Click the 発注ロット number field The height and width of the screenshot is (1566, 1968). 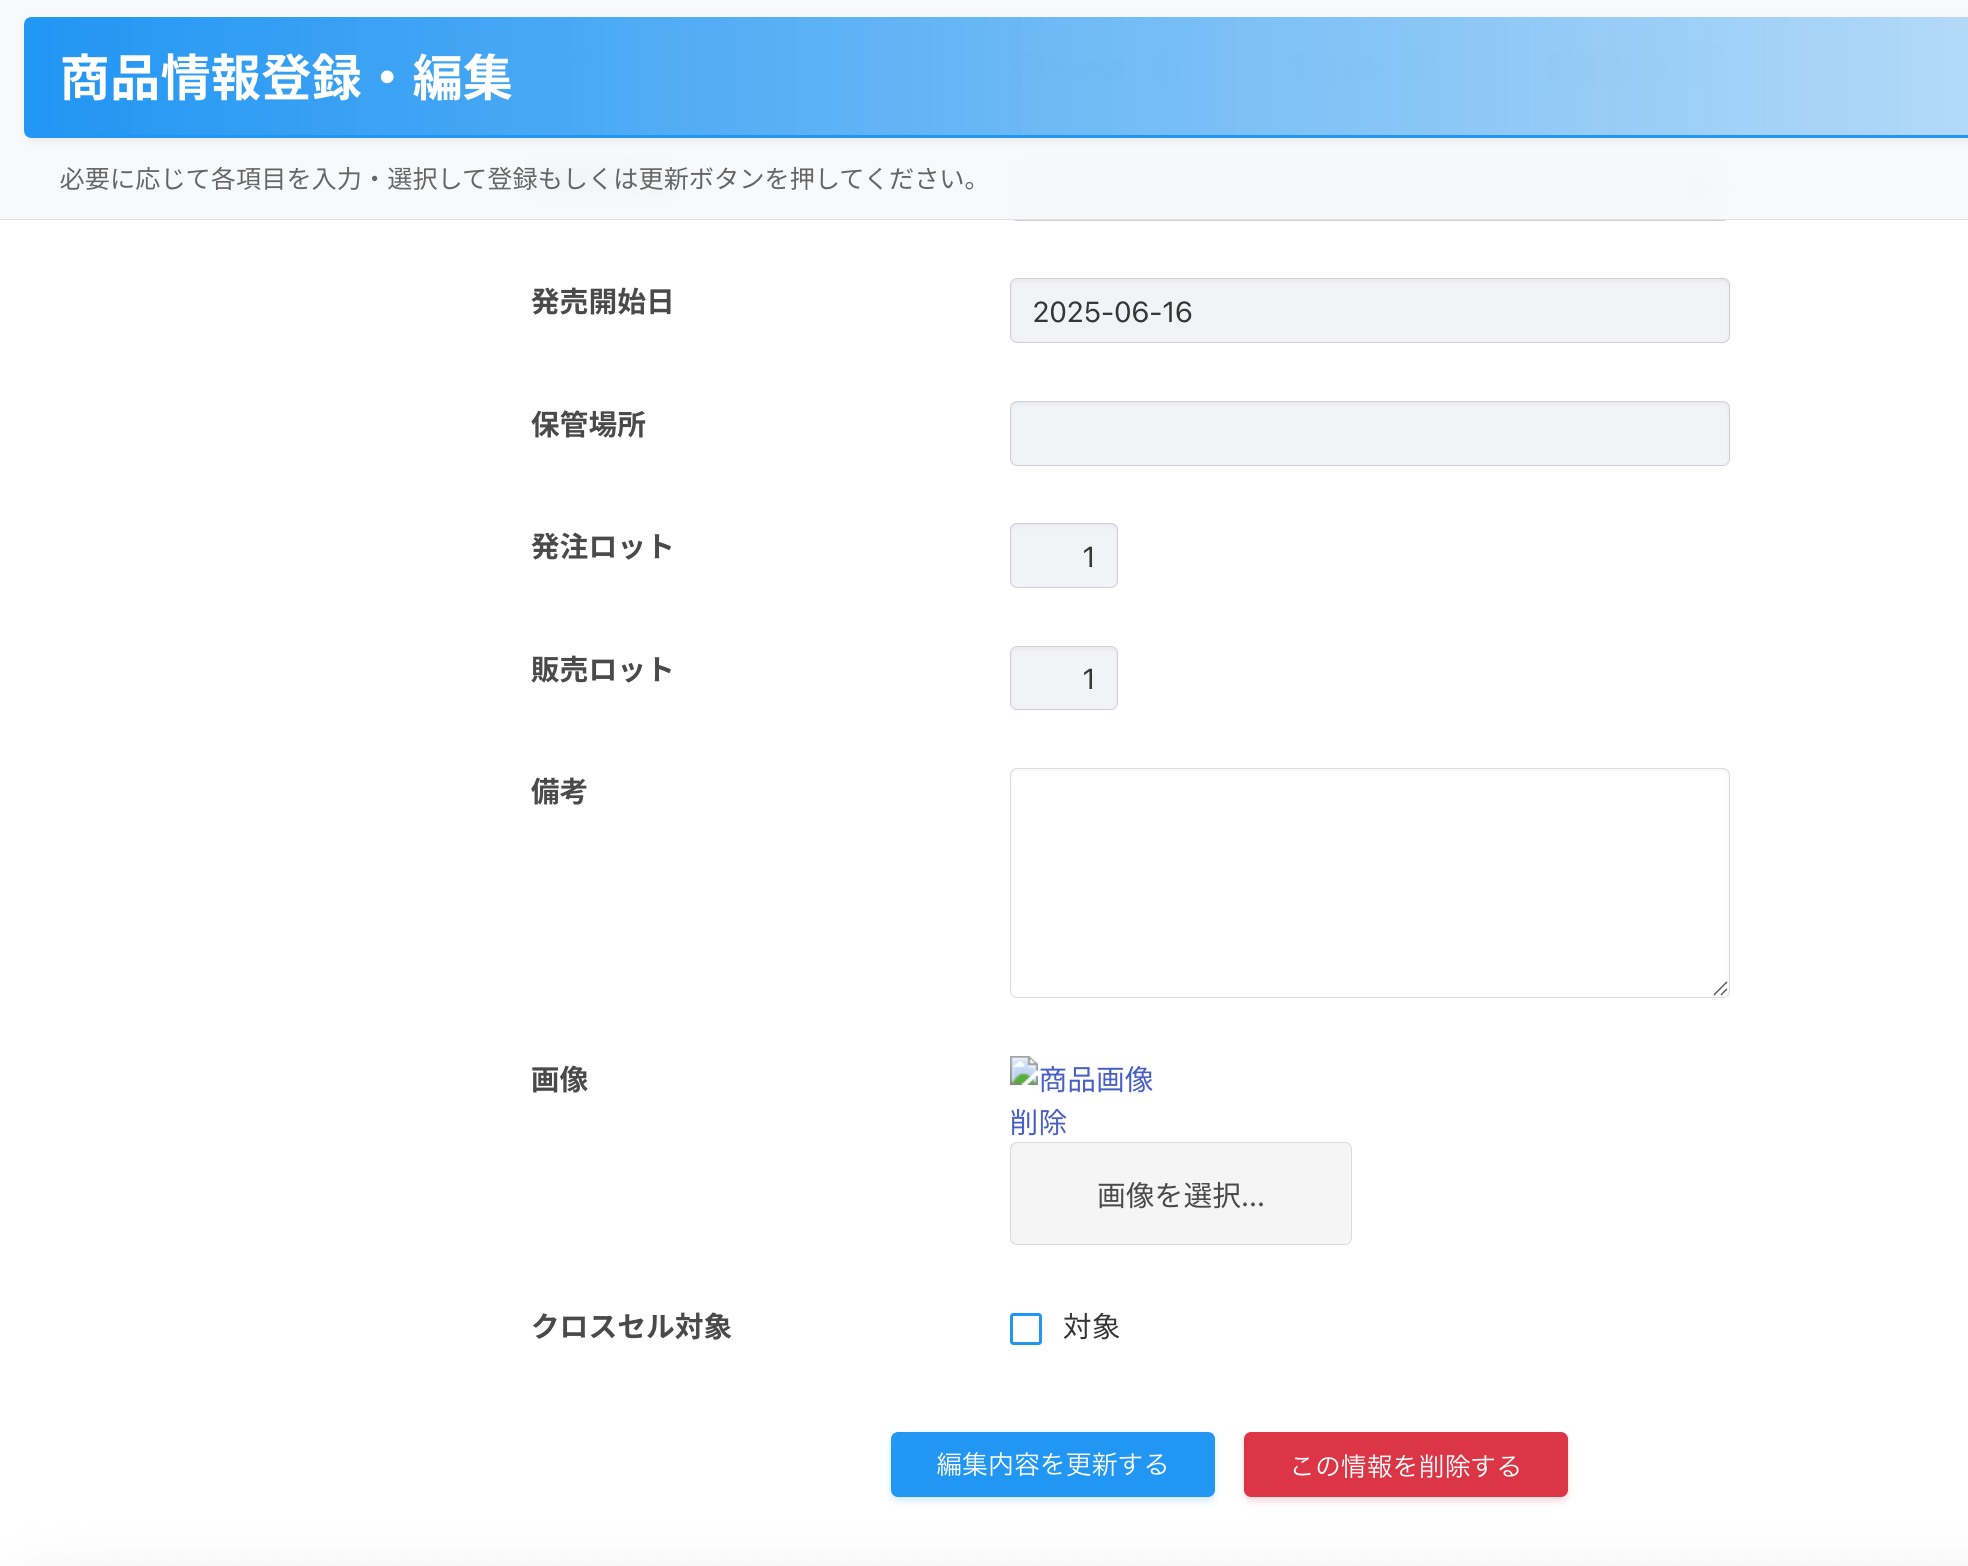(1063, 556)
